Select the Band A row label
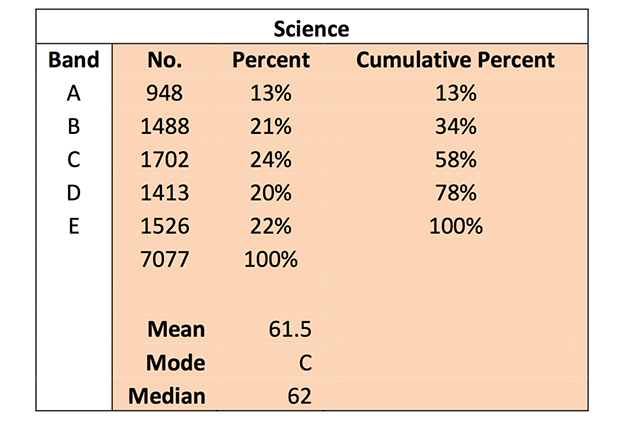Viewport: 635px width, 423px height. [x=74, y=94]
